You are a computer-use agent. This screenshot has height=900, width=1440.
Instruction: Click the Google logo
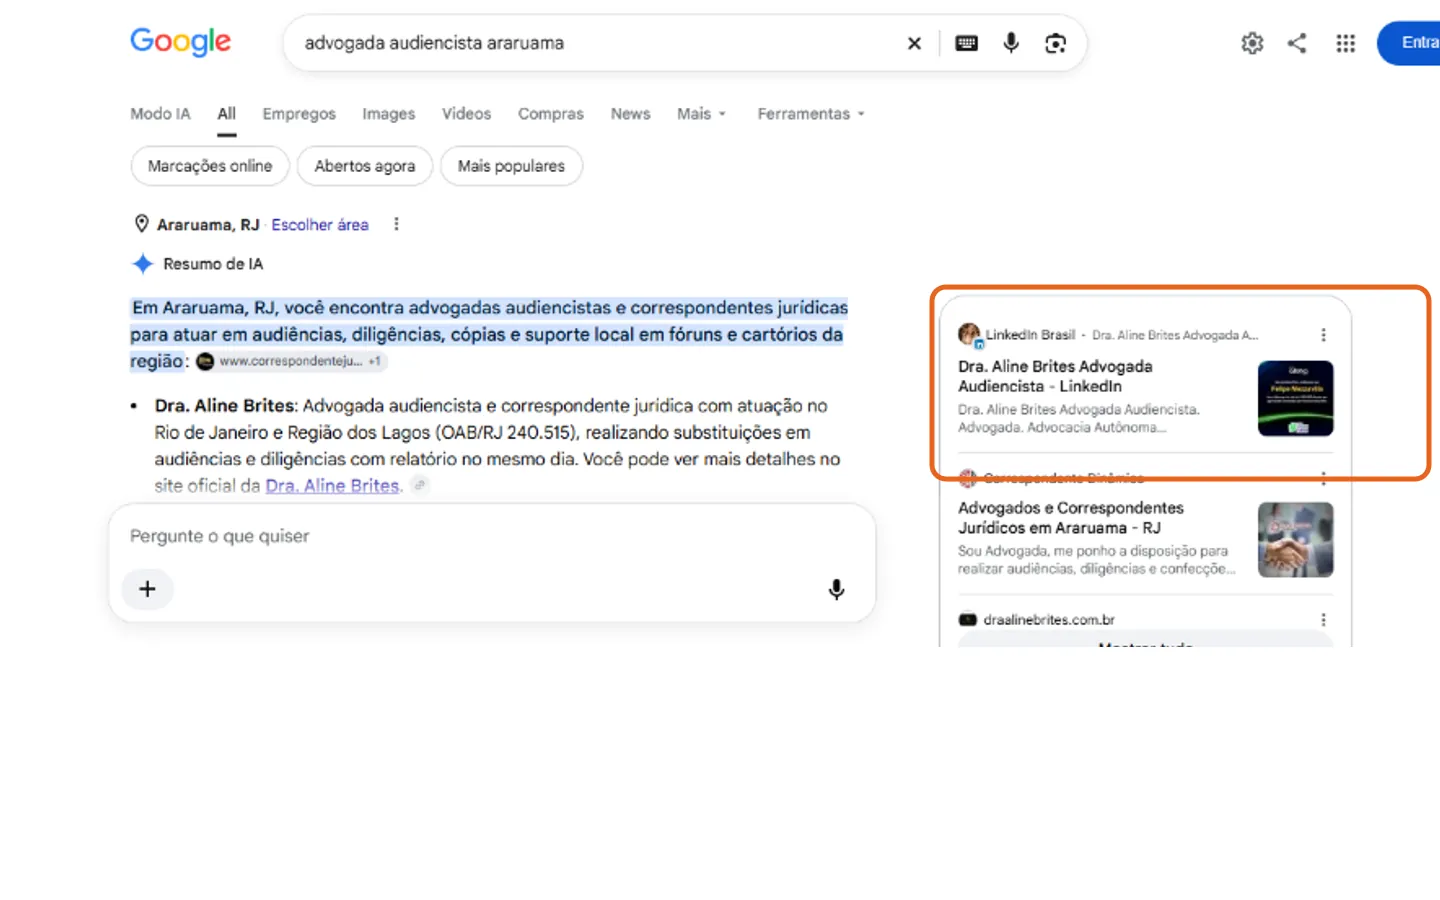point(180,42)
